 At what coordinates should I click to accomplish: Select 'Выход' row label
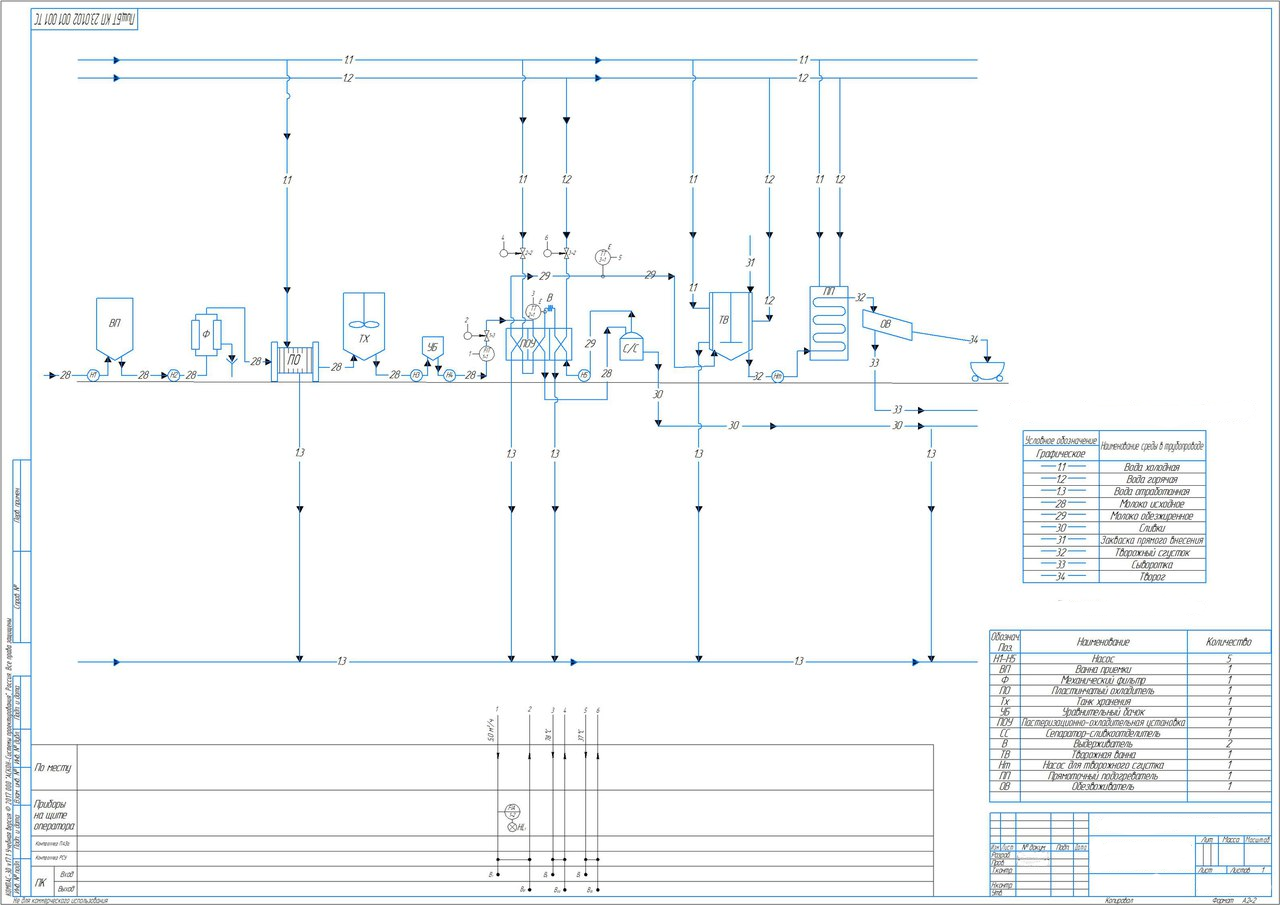(x=68, y=888)
